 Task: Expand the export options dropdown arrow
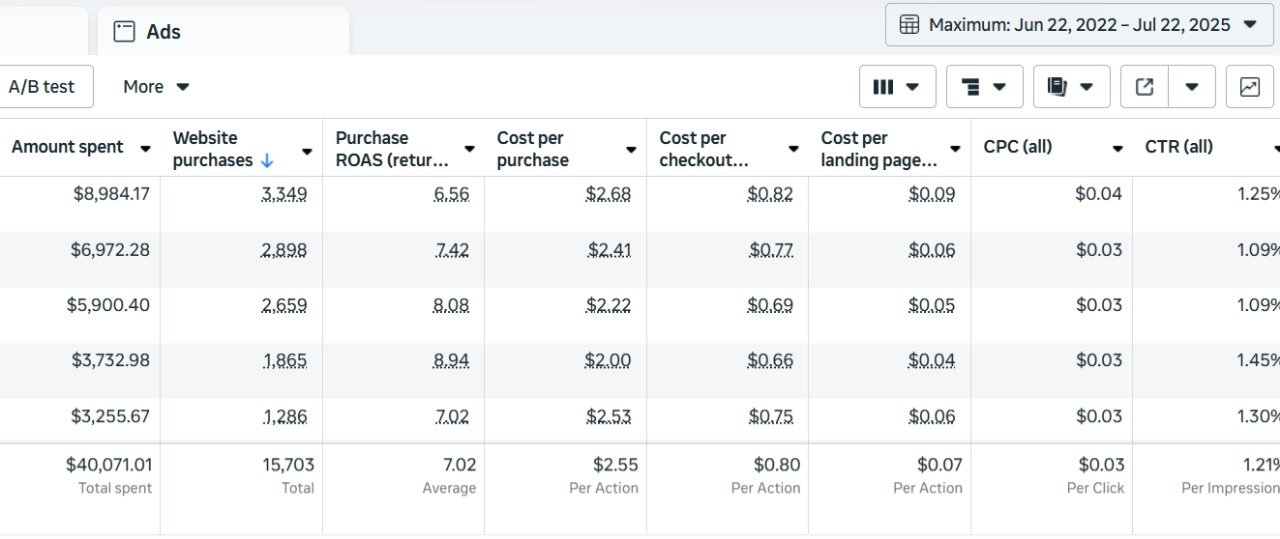1192,87
